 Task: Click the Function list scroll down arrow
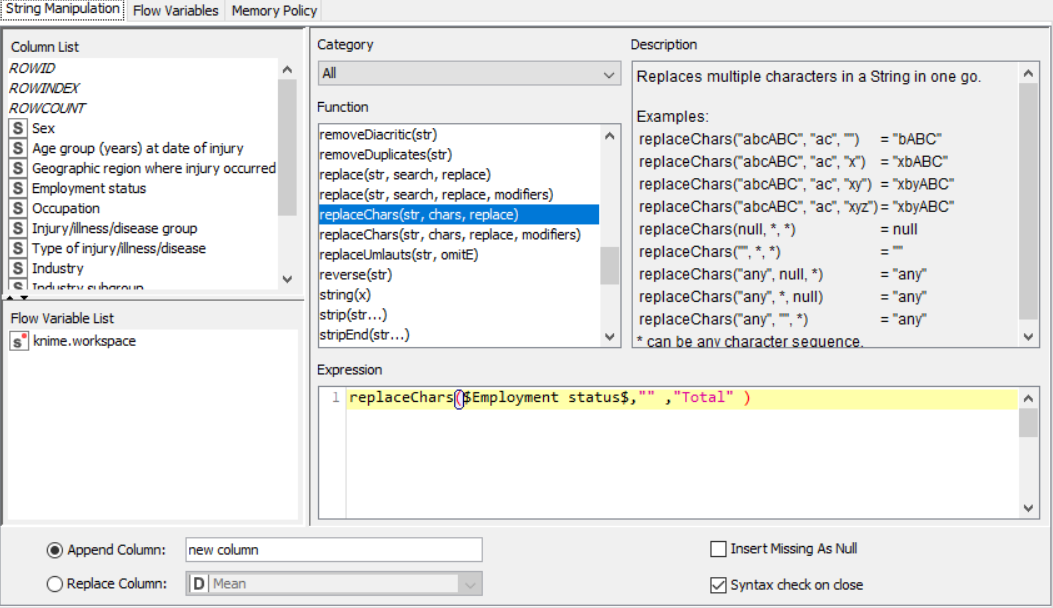(x=609, y=337)
